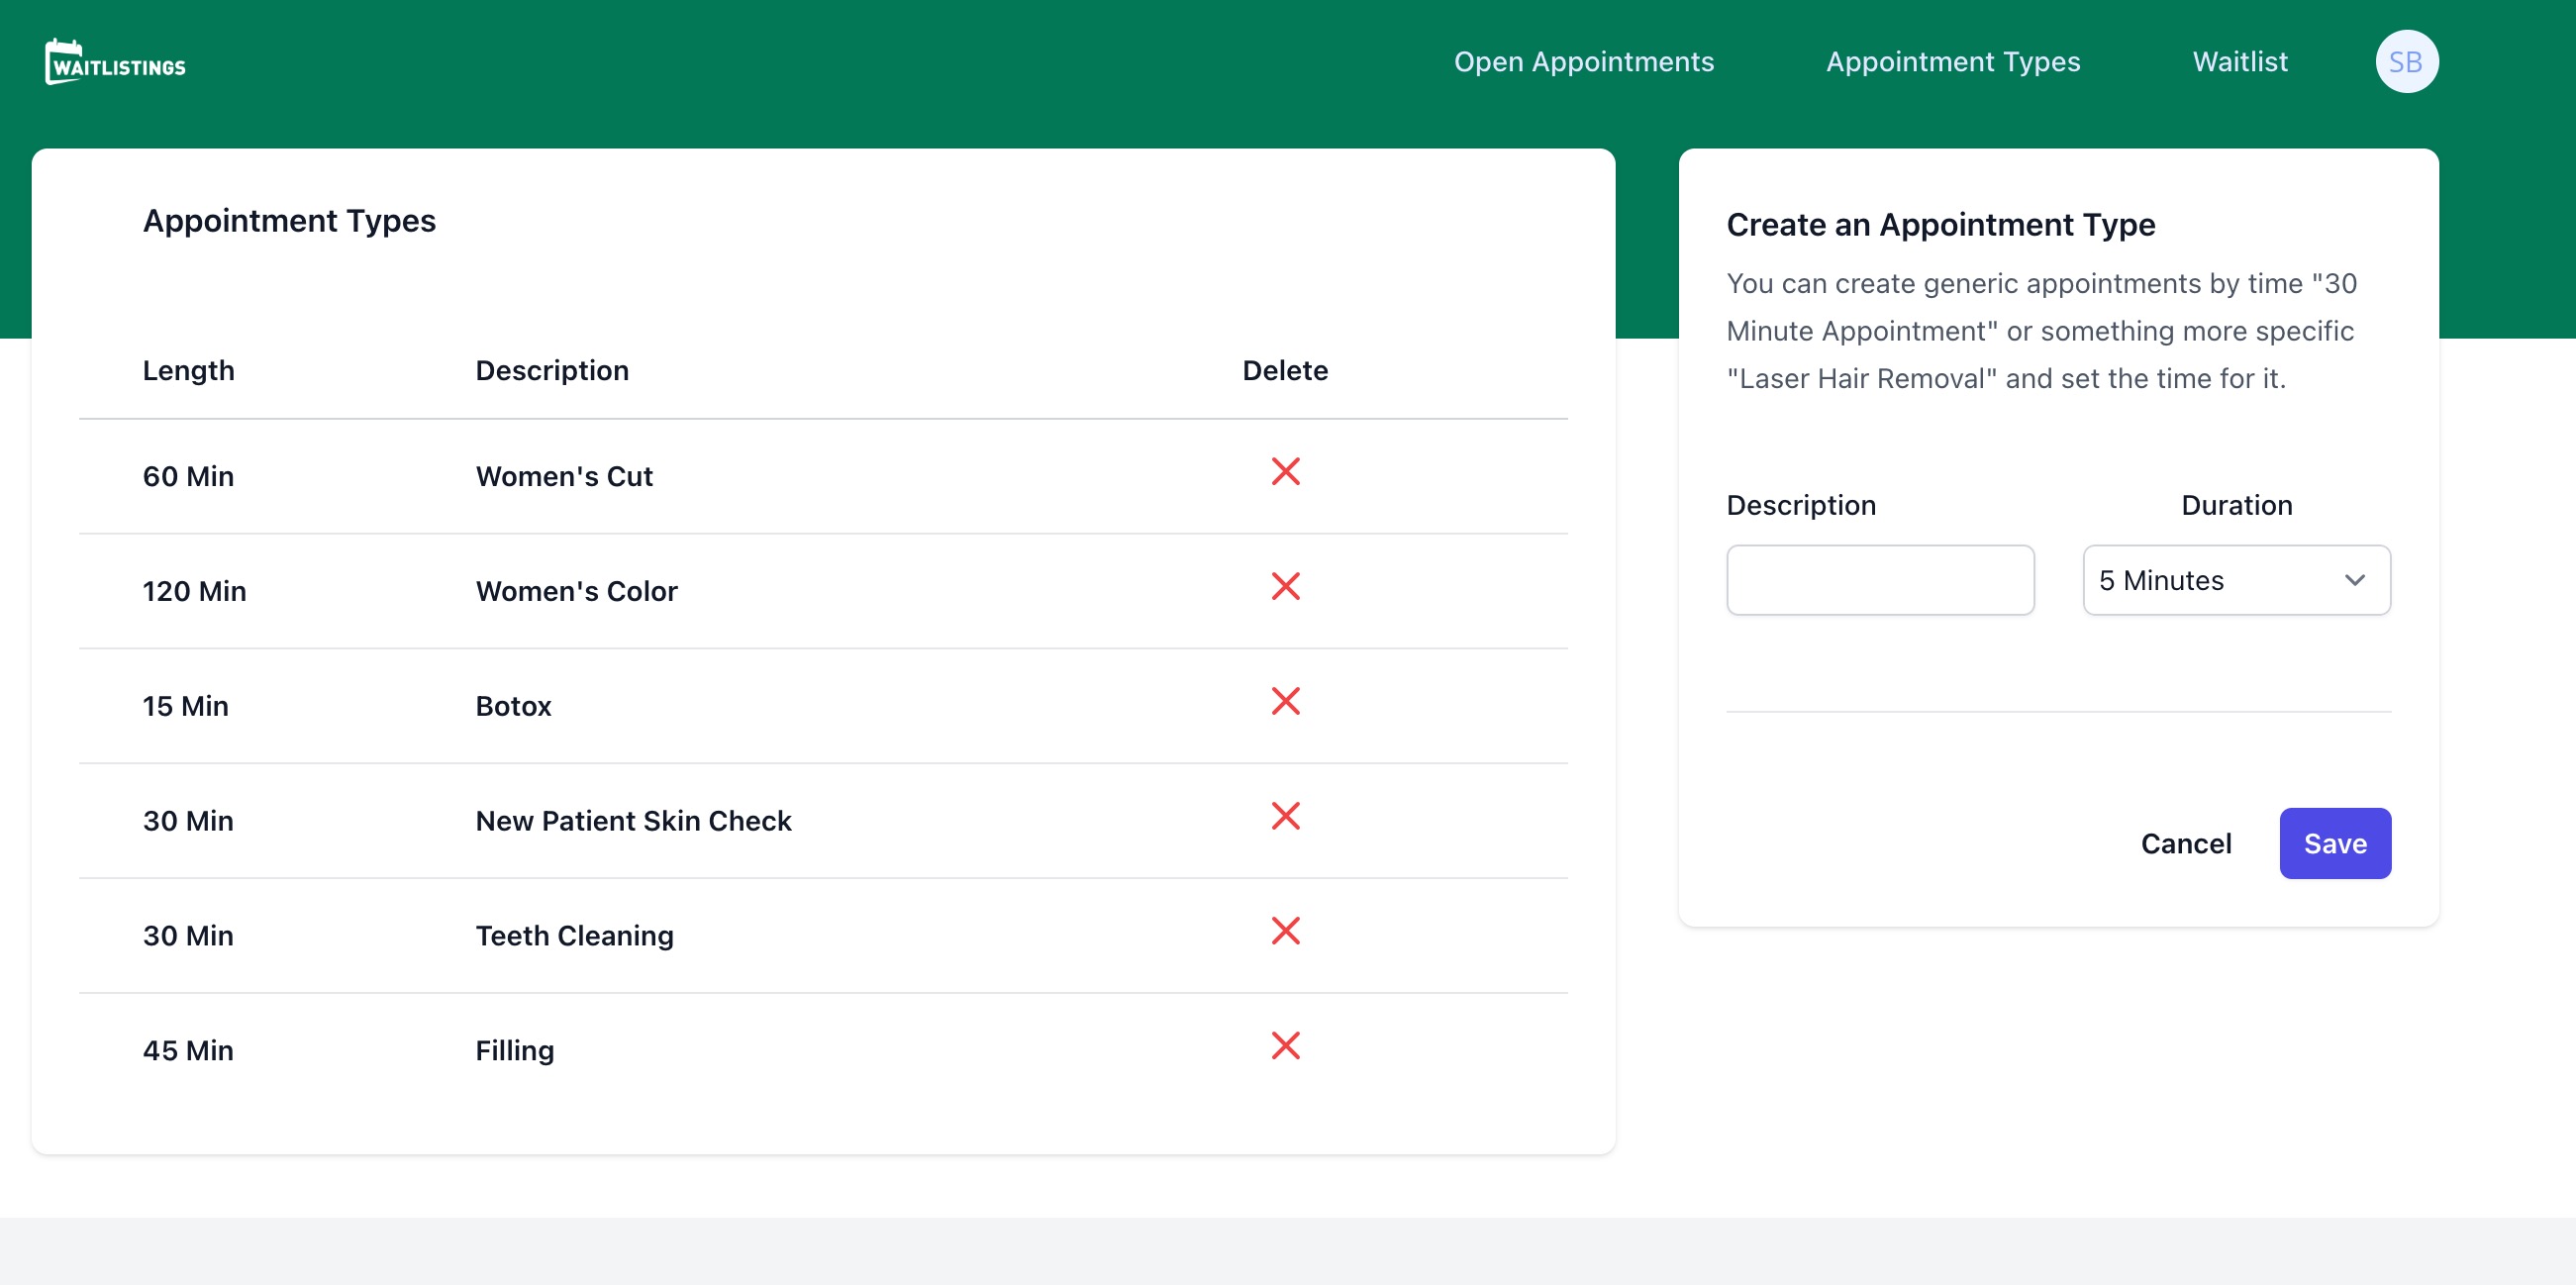This screenshot has width=2576, height=1285.
Task: Click the Duration dropdown chevron arrow
Action: point(2354,580)
